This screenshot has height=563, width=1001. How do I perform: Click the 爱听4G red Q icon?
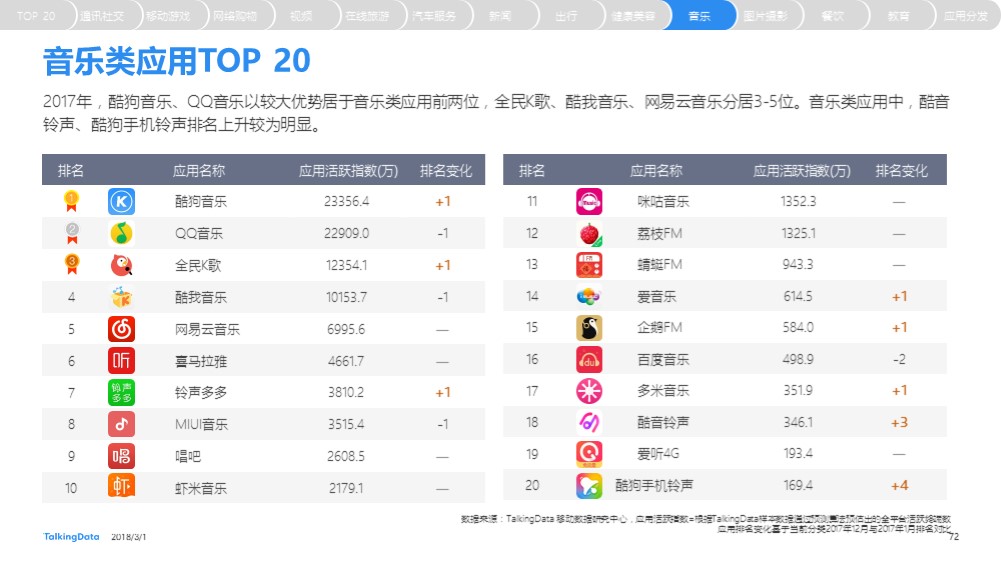coord(589,454)
